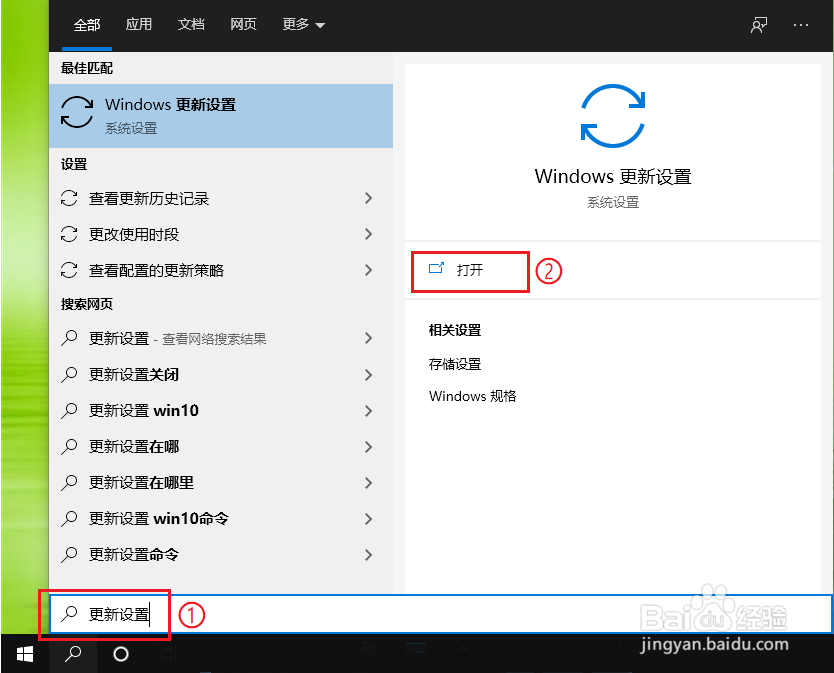Click 打开 to open Windows update settings
The image size is (834, 673).
(x=470, y=271)
